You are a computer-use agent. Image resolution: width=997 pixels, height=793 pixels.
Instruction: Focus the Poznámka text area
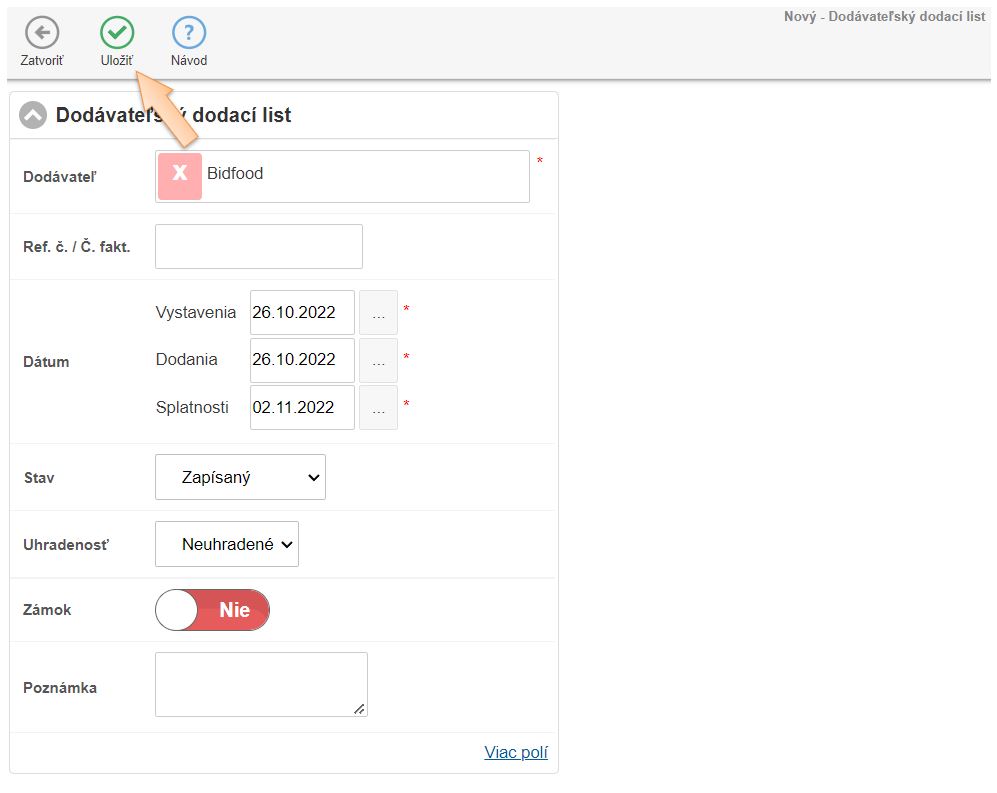[260, 684]
